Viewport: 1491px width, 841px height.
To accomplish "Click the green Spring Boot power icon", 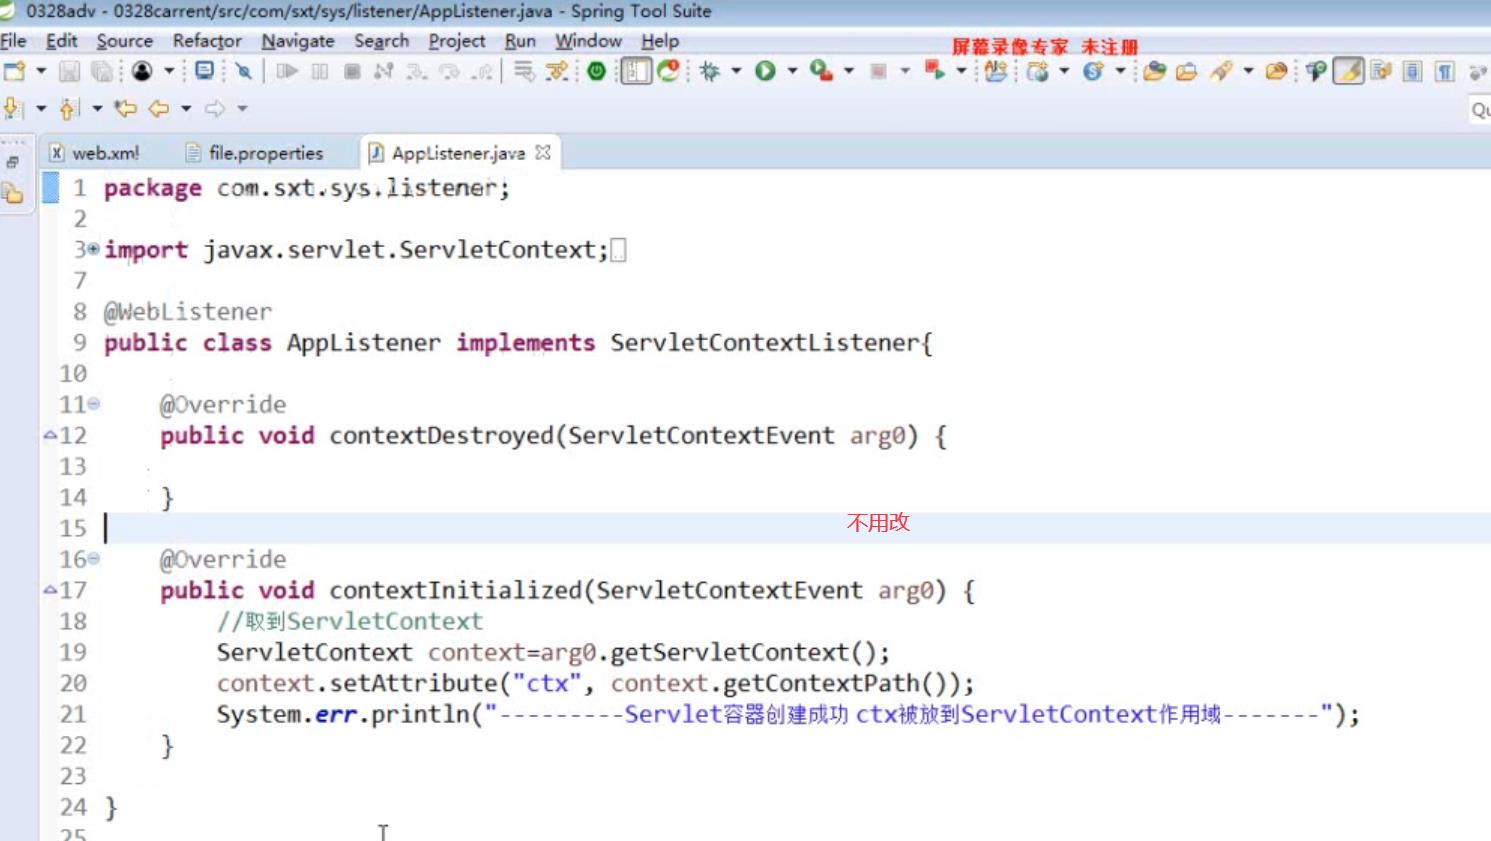I will click(x=597, y=71).
